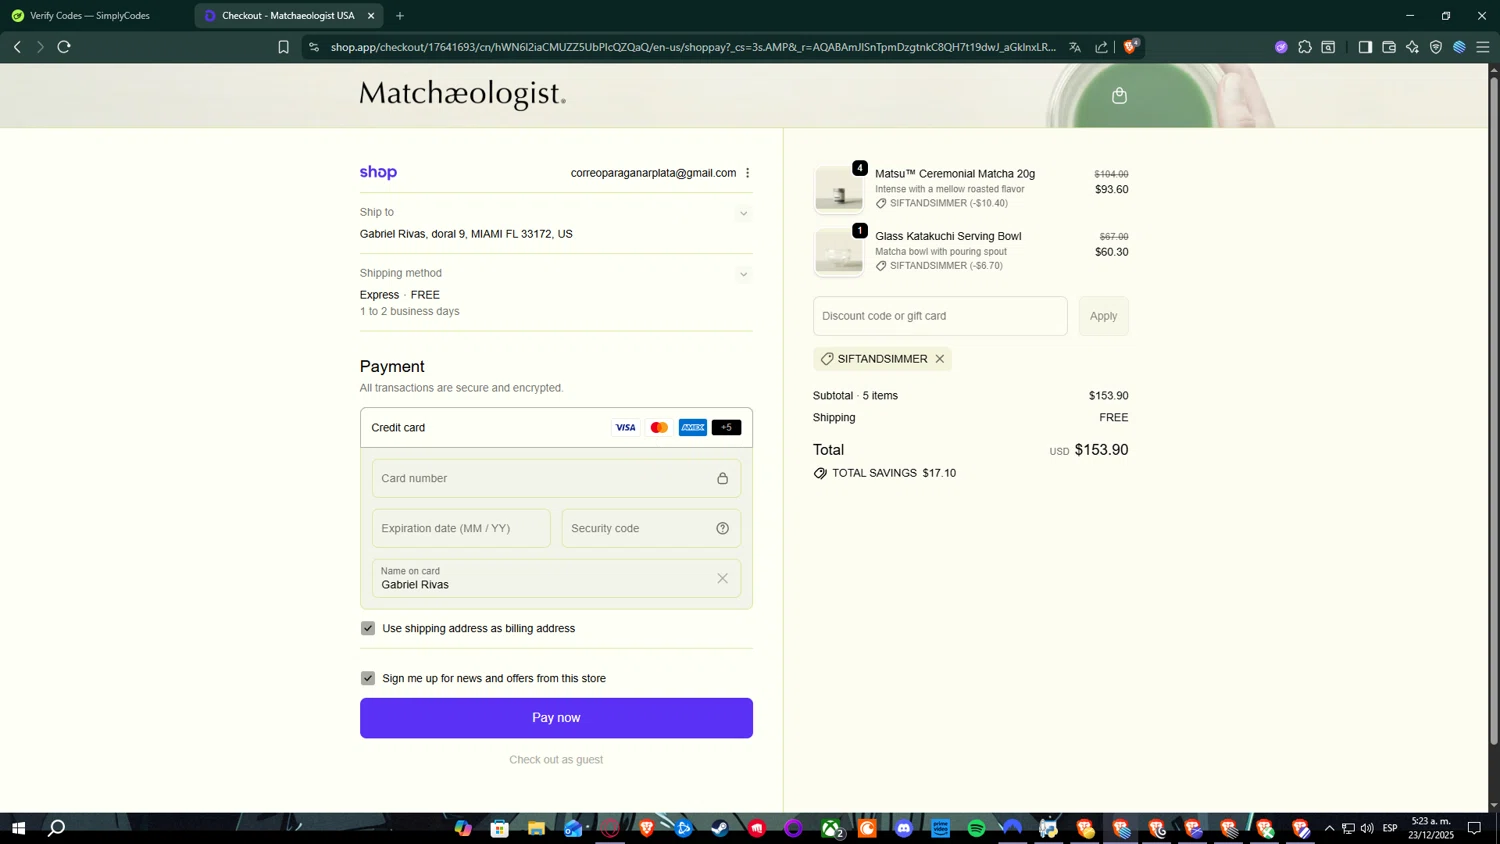Click the translate page icon

tap(1075, 47)
